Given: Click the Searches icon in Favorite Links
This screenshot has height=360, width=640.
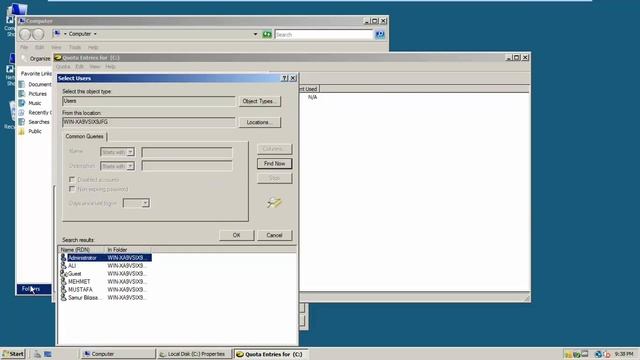Looking at the screenshot, I should point(22,122).
